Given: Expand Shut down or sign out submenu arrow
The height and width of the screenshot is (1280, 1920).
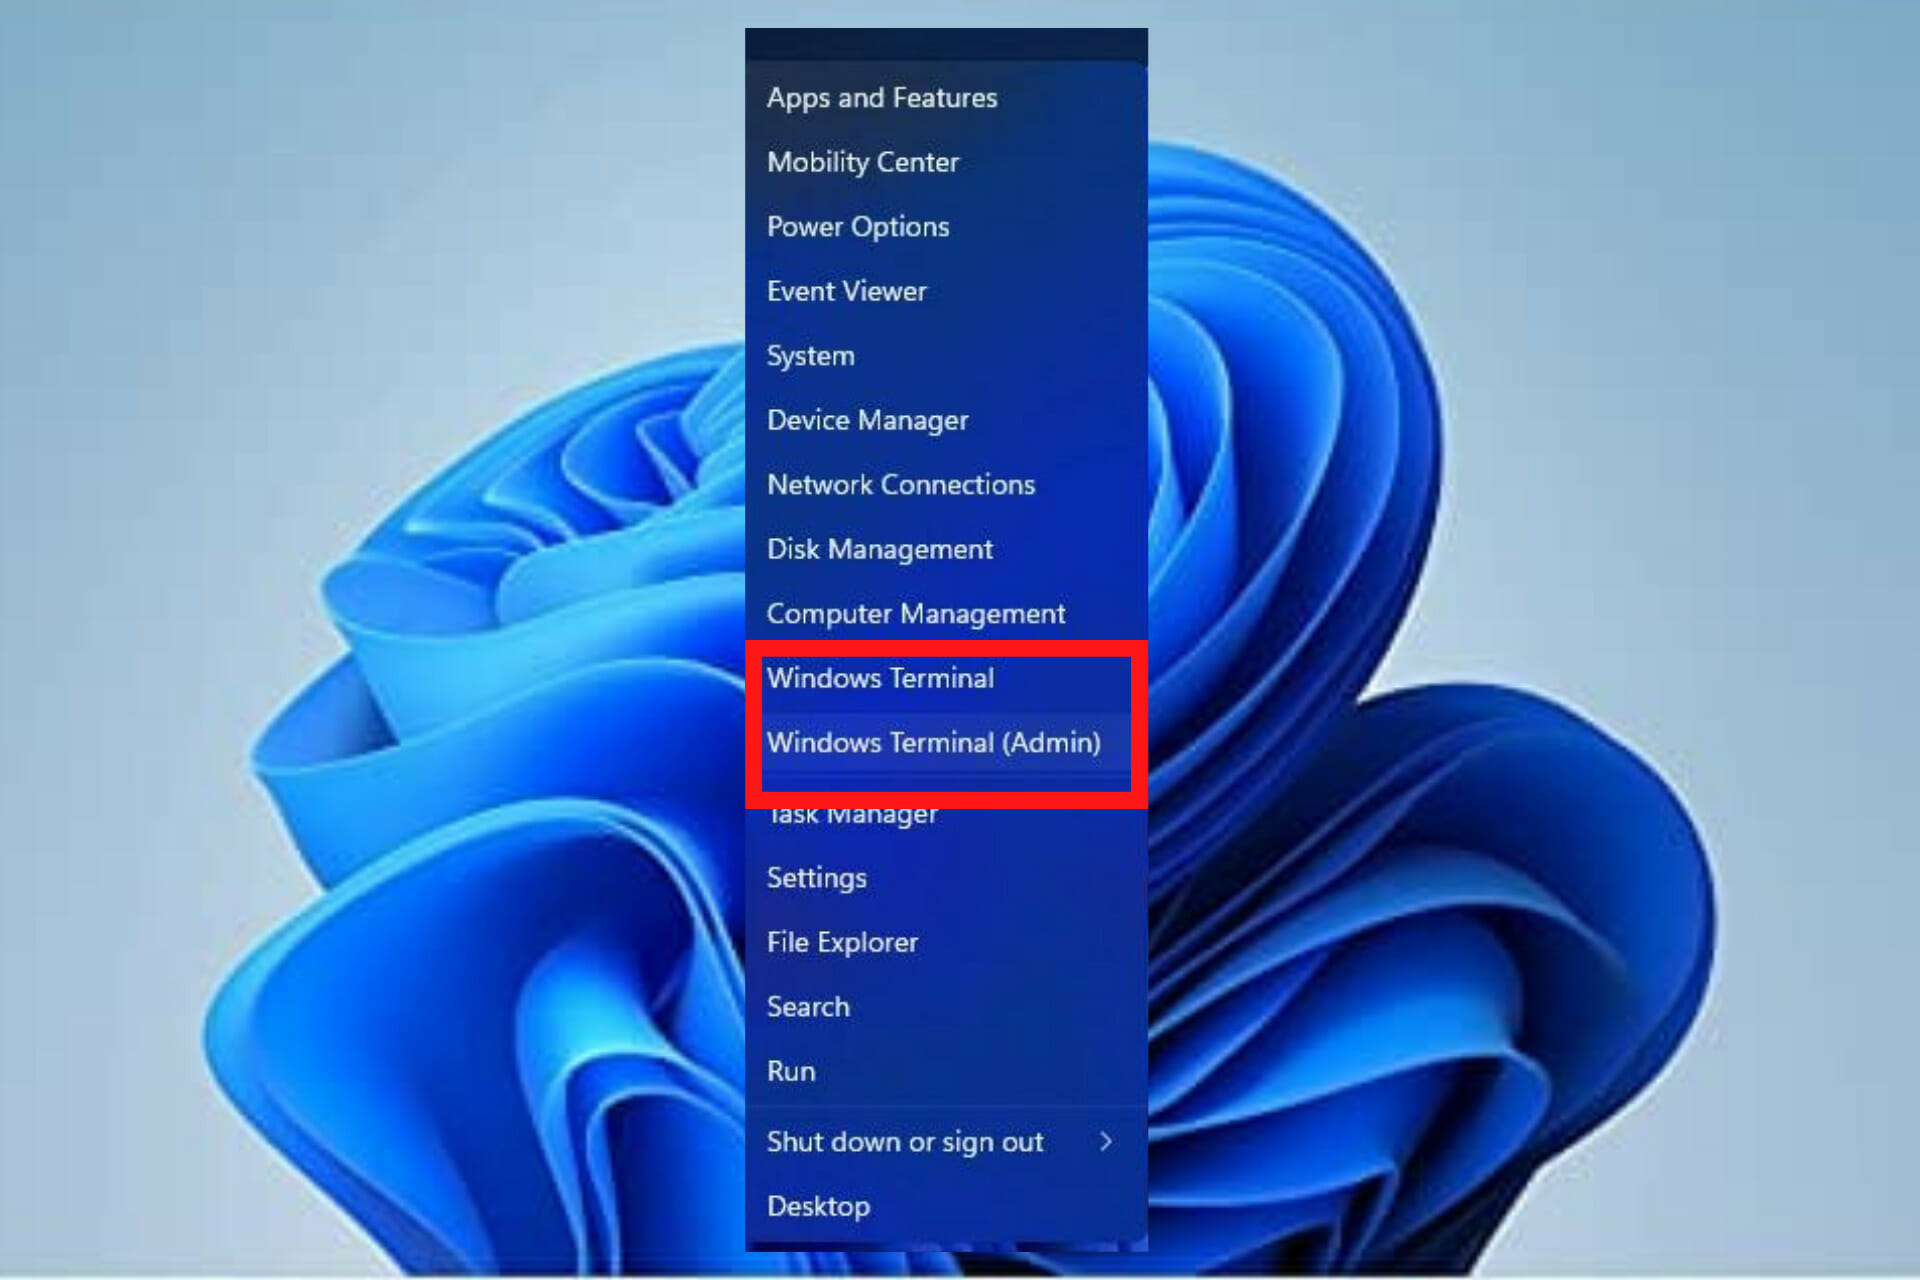Looking at the screenshot, I should 1106,1141.
